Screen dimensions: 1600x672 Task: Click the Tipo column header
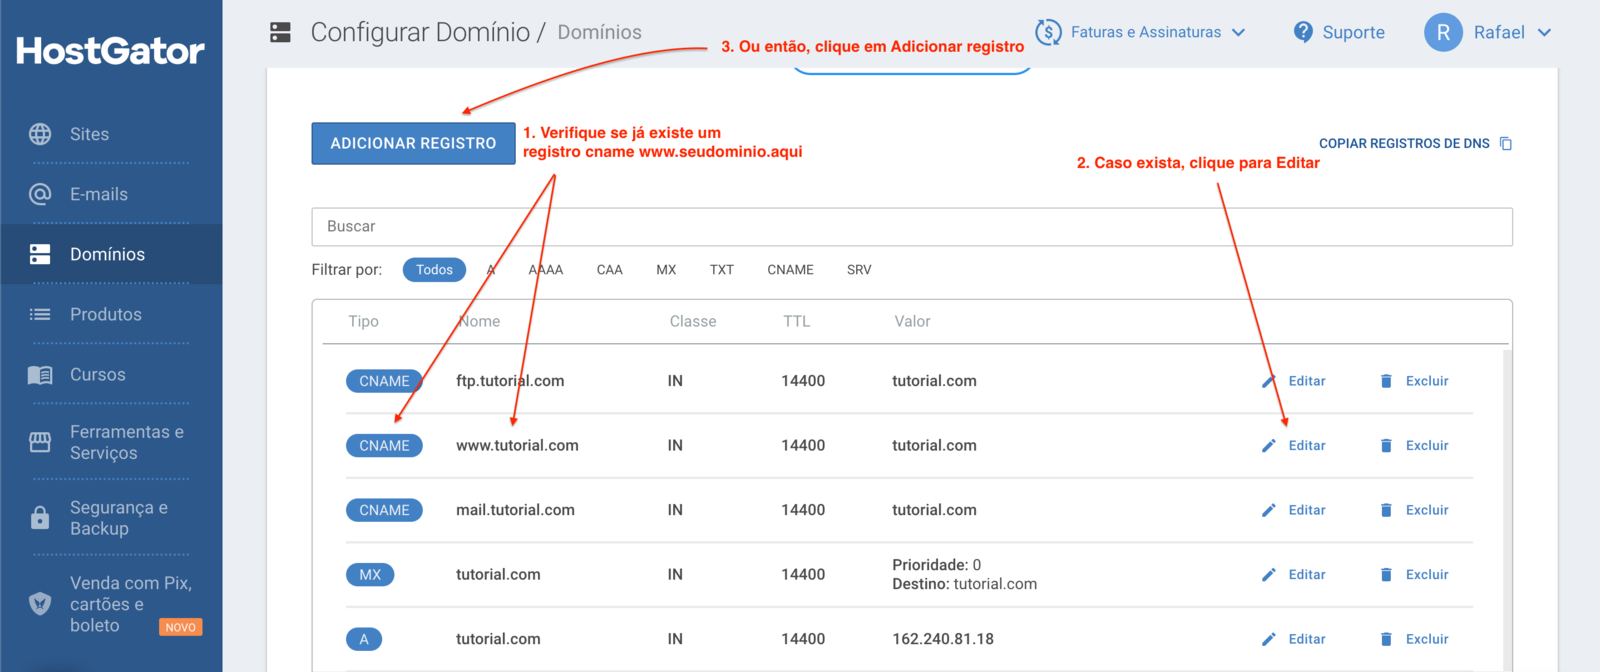(363, 321)
